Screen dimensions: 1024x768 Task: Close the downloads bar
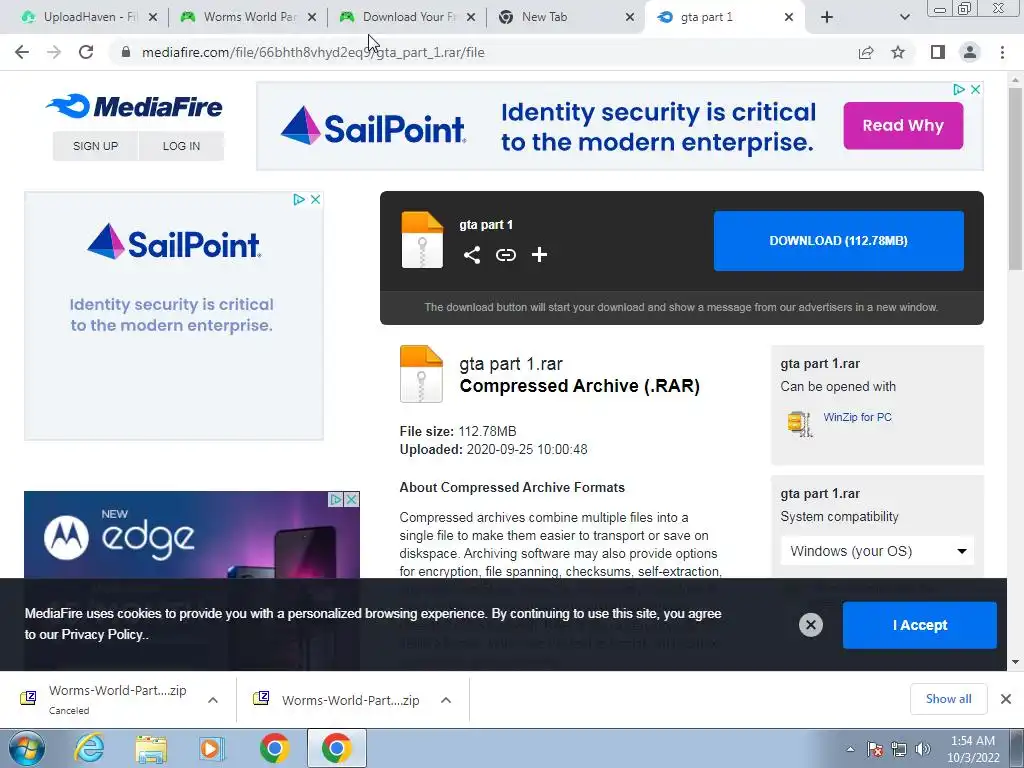(1006, 699)
